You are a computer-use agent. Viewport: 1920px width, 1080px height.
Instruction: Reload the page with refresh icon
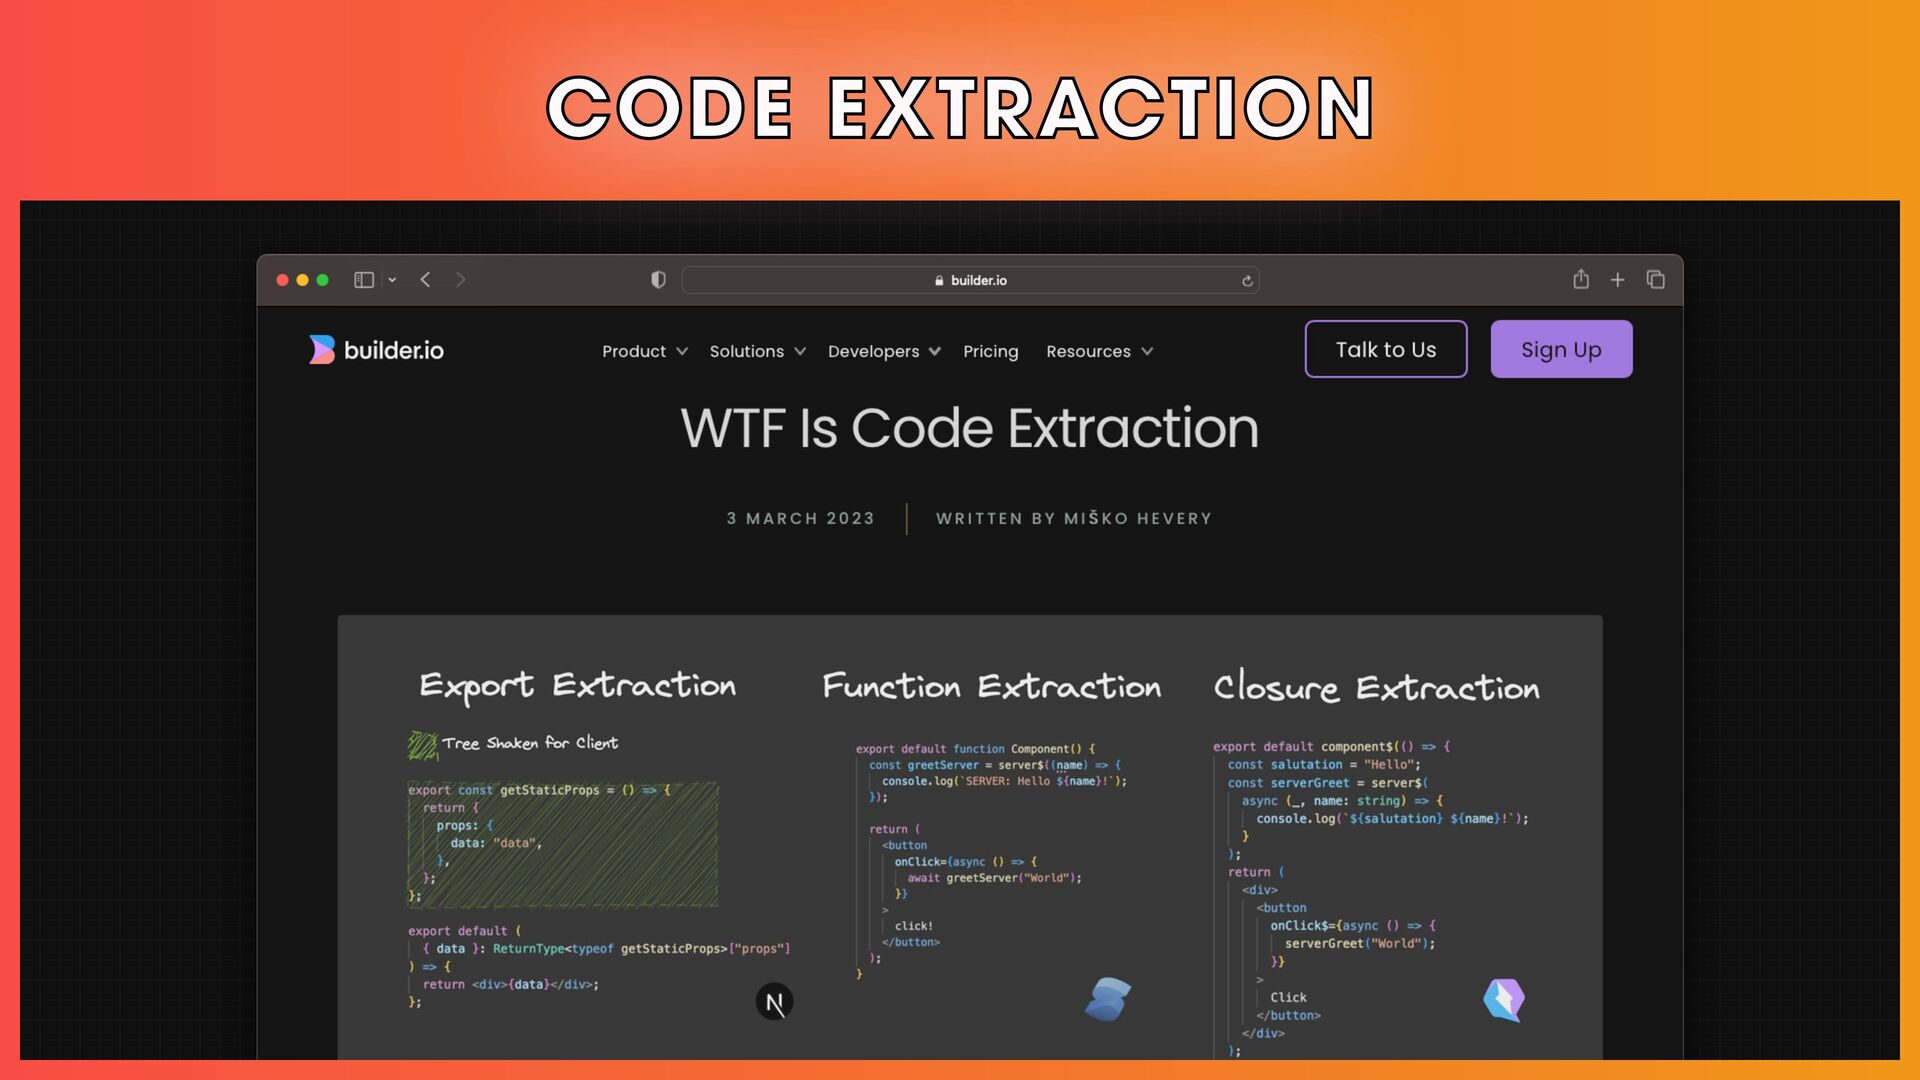(1247, 281)
